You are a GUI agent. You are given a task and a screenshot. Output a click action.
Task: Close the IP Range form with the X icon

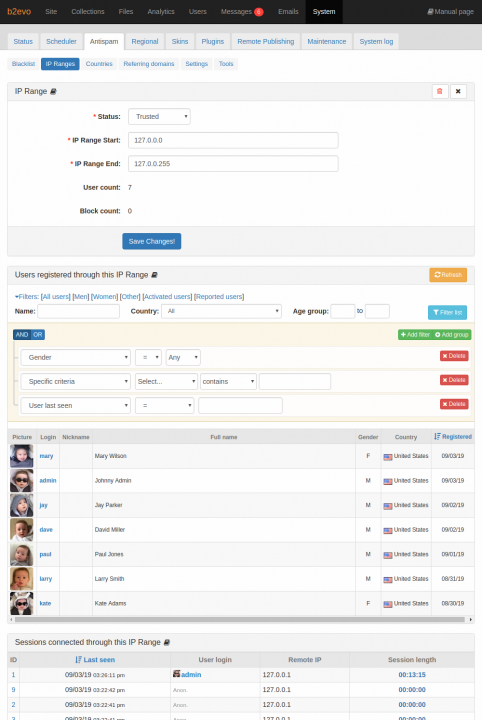click(x=458, y=91)
